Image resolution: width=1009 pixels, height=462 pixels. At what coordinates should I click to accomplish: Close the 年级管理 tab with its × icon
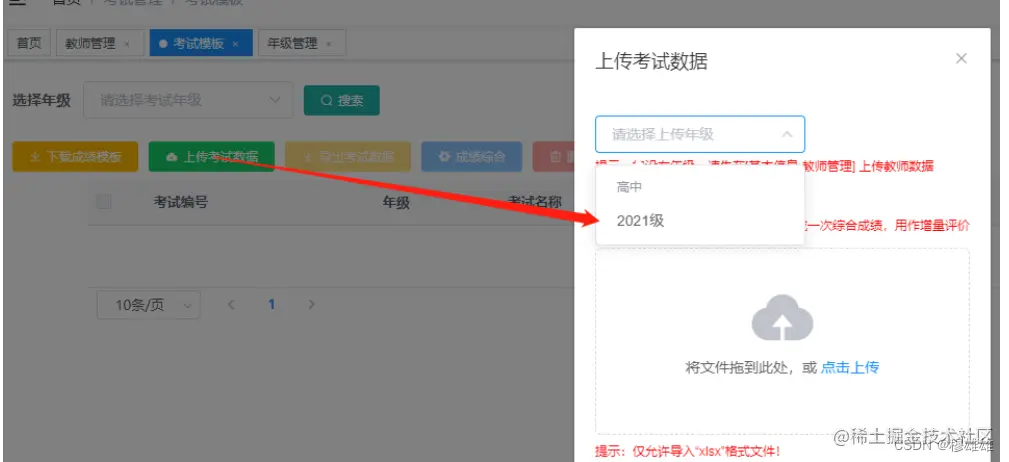coord(329,44)
